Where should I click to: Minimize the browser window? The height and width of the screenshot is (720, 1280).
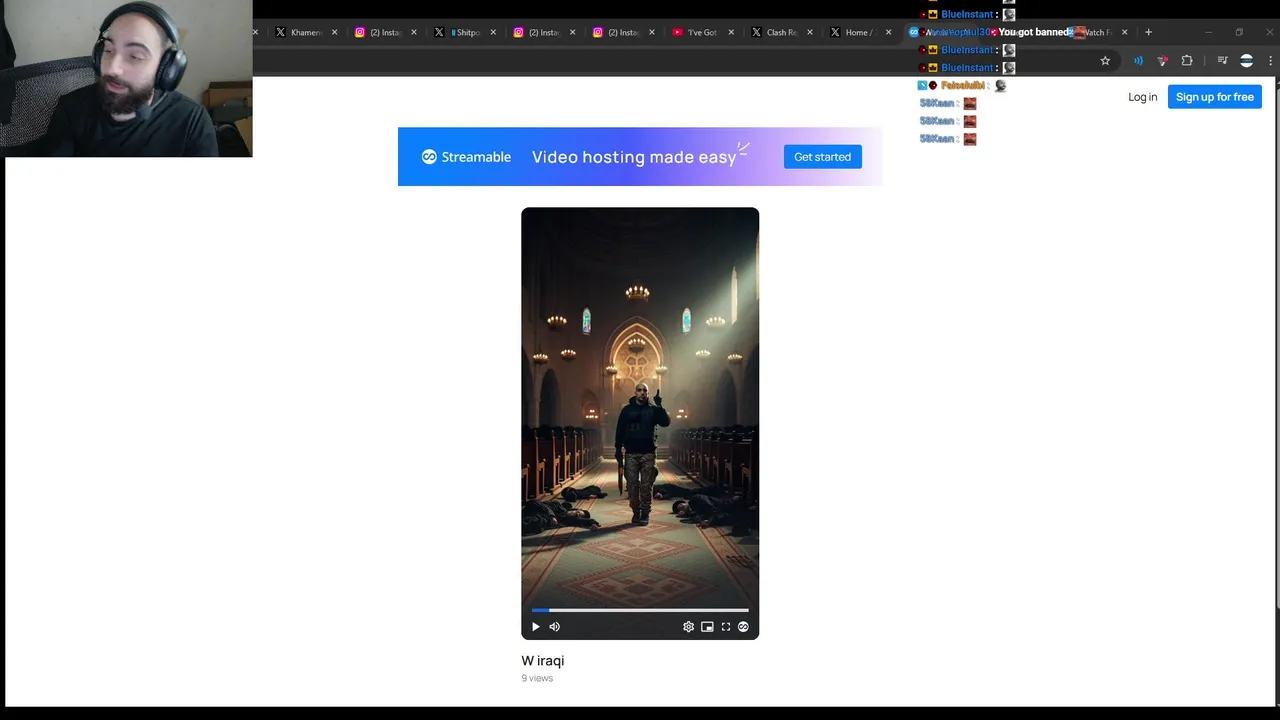[x=1208, y=32]
